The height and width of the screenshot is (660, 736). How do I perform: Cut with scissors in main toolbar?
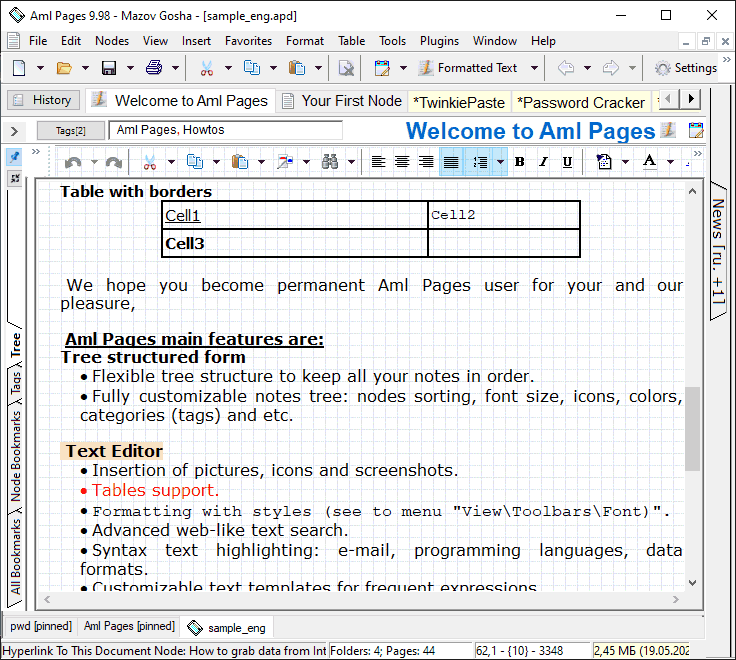(x=207, y=68)
